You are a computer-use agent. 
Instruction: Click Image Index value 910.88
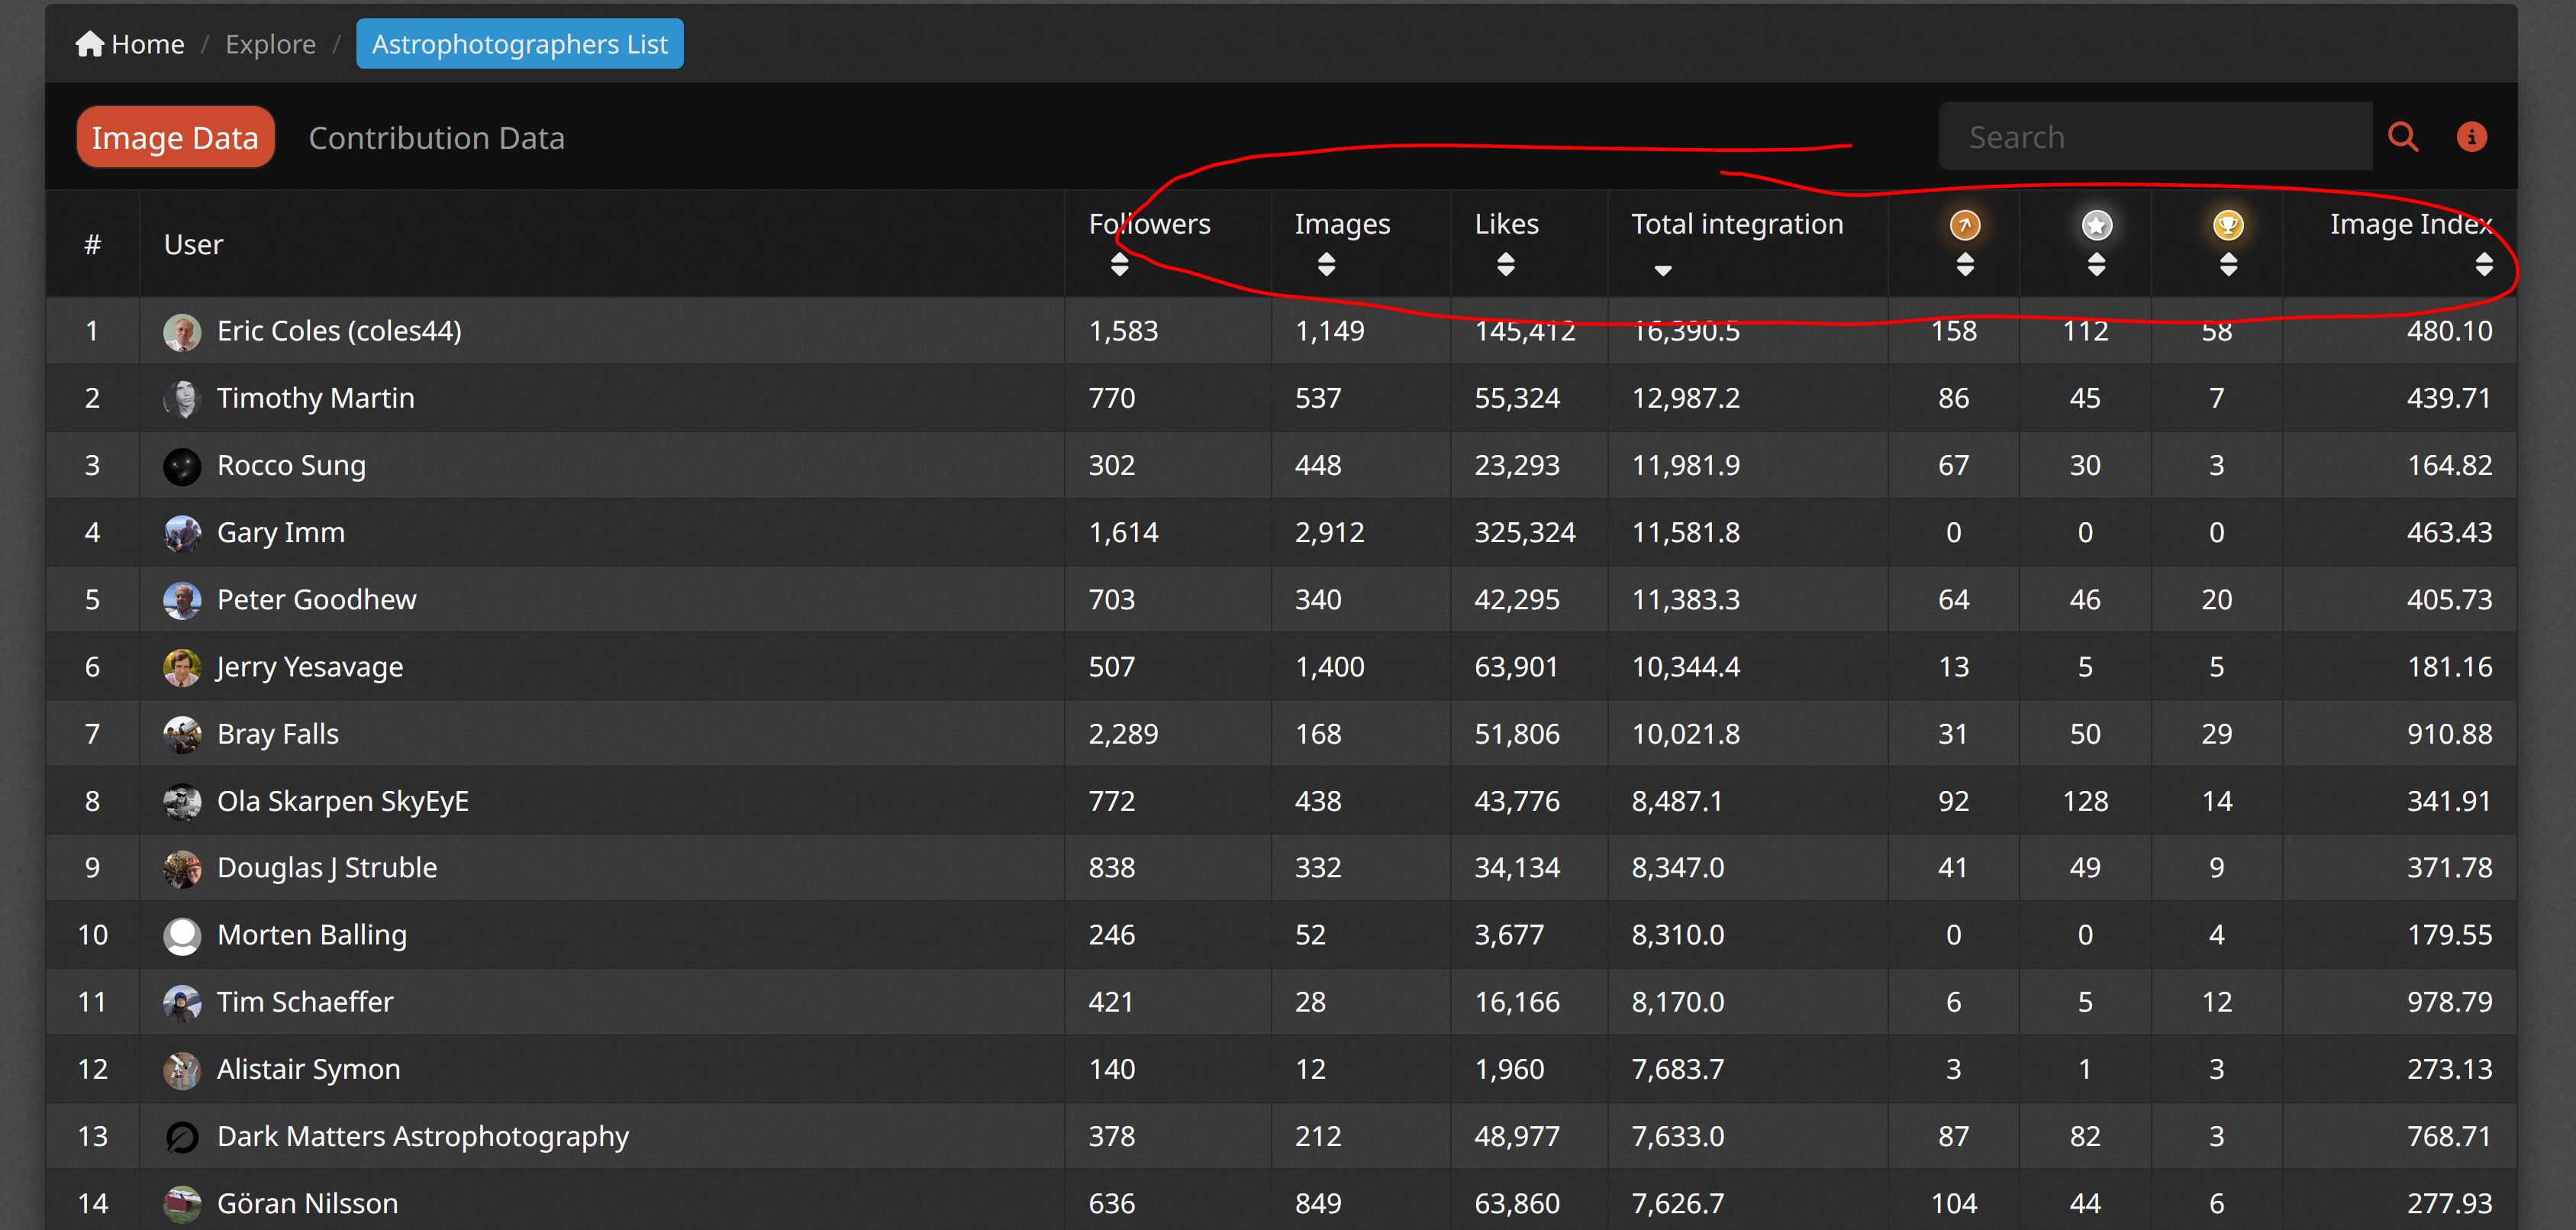[x=2449, y=733]
